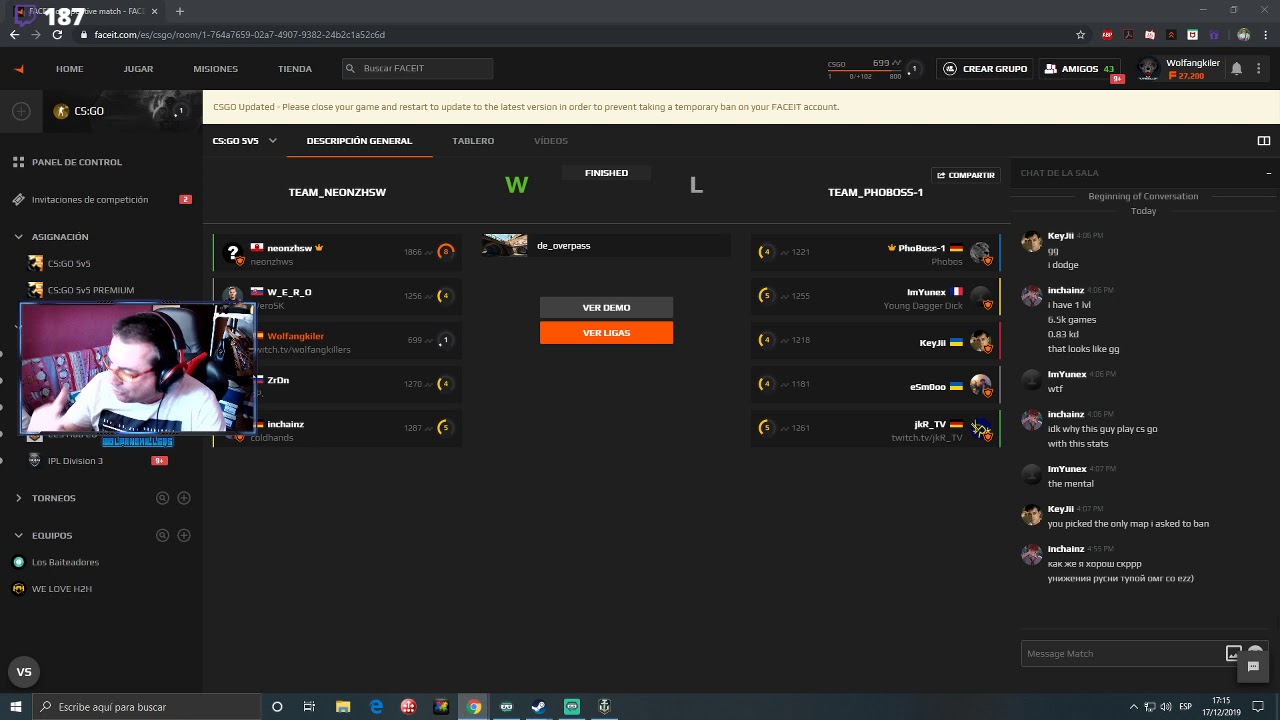Screen dimensions: 1280x720
Task: Reload the FACEIT page
Action: pyautogui.click(x=57, y=35)
